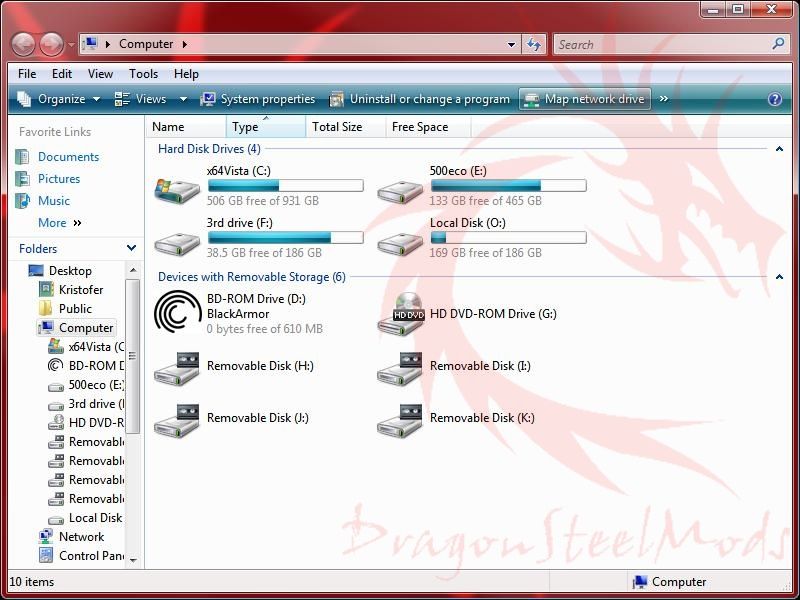The height and width of the screenshot is (600, 800).
Task: Click the Documents icon in Favorite Links
Action: [x=22, y=157]
